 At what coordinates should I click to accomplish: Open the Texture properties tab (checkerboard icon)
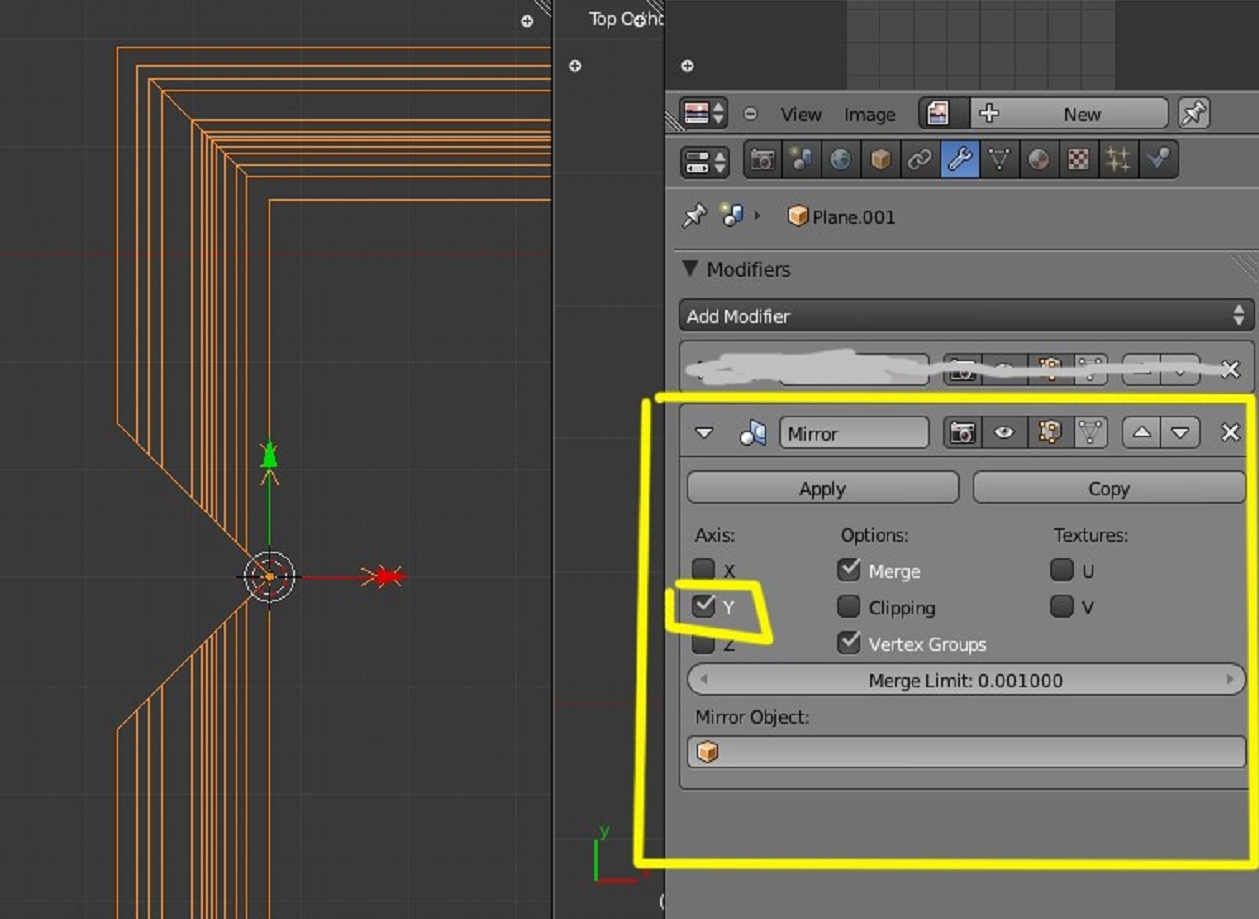click(1078, 160)
